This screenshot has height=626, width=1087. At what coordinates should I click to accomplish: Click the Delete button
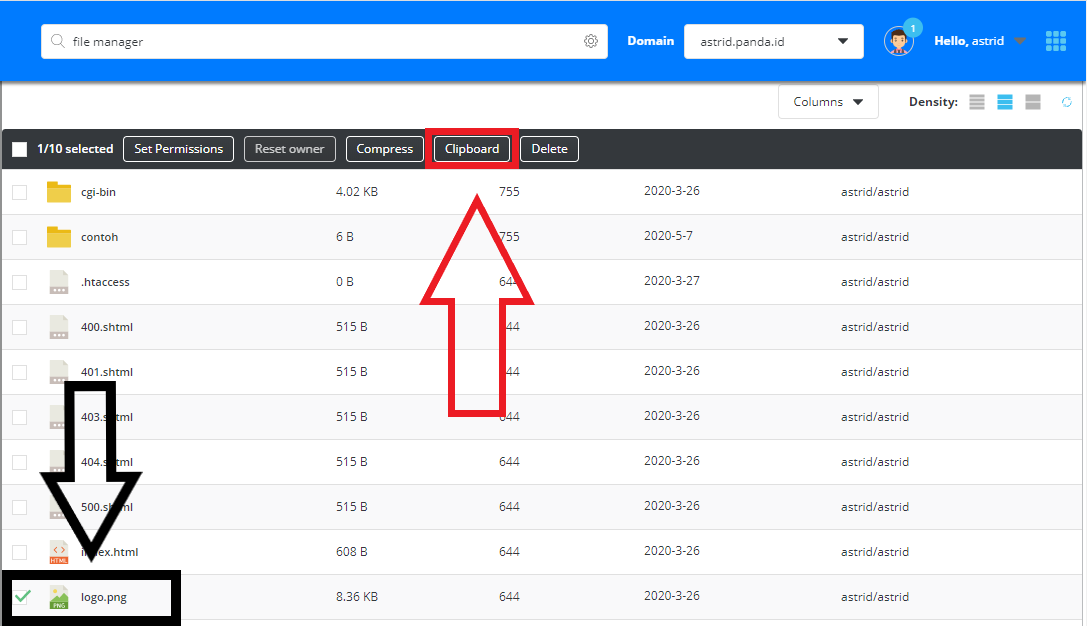(548, 148)
